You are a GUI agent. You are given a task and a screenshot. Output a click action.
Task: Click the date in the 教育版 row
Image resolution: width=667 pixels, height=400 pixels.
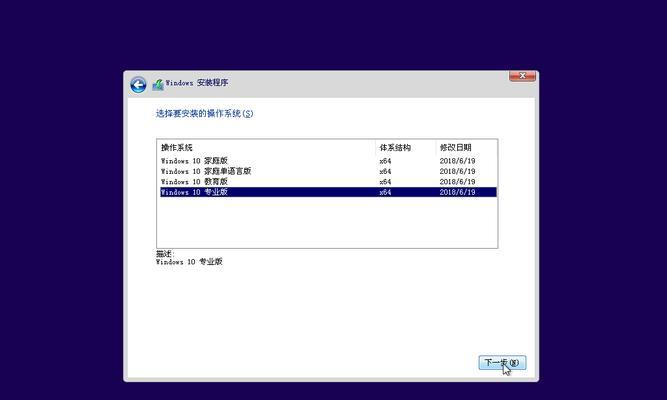tap(457, 182)
